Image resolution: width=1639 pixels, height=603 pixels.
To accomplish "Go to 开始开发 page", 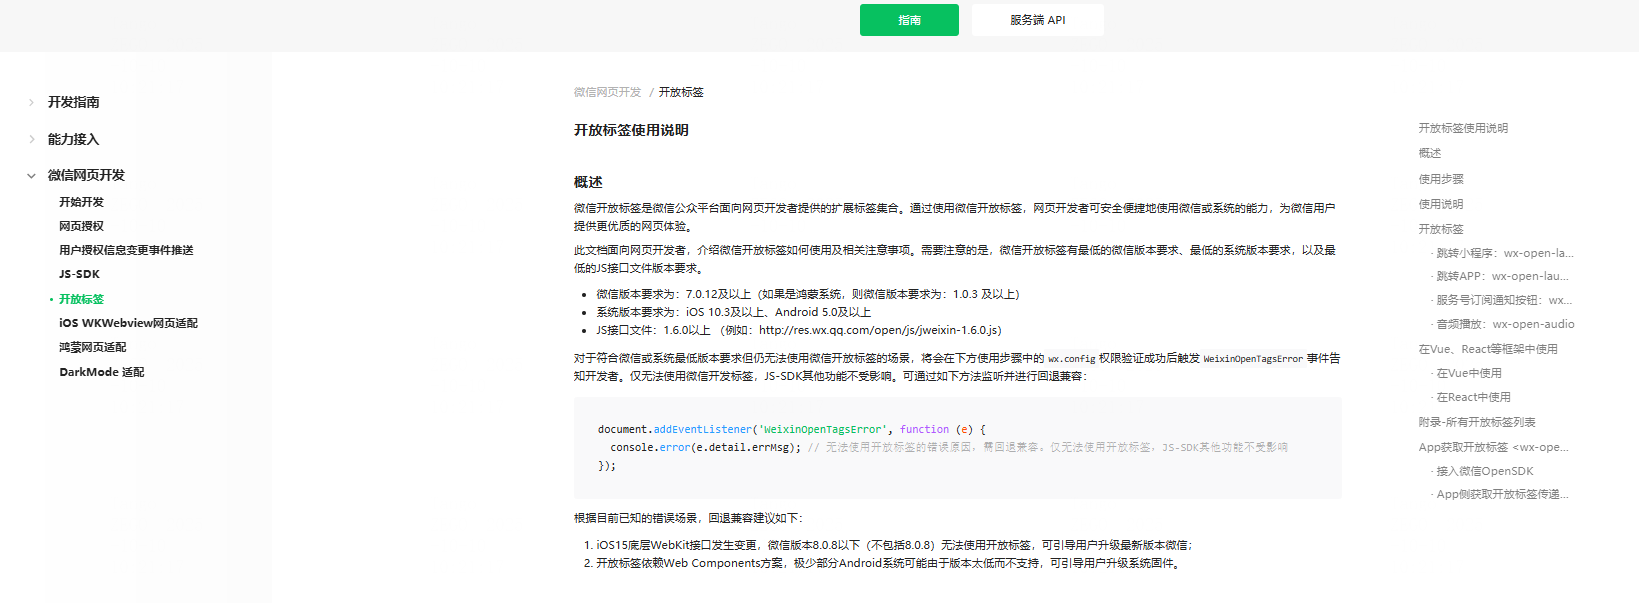I will click(x=81, y=202).
